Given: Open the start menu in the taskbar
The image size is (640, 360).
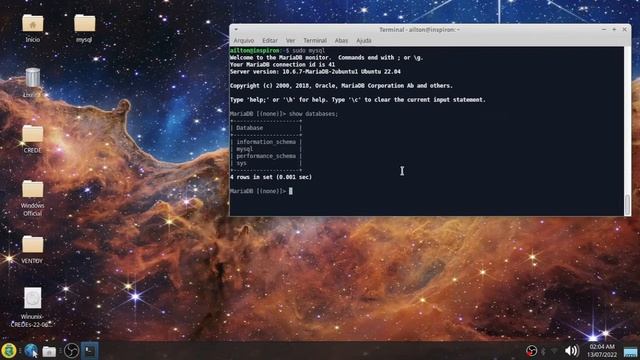Looking at the screenshot, I should pos(9,351).
